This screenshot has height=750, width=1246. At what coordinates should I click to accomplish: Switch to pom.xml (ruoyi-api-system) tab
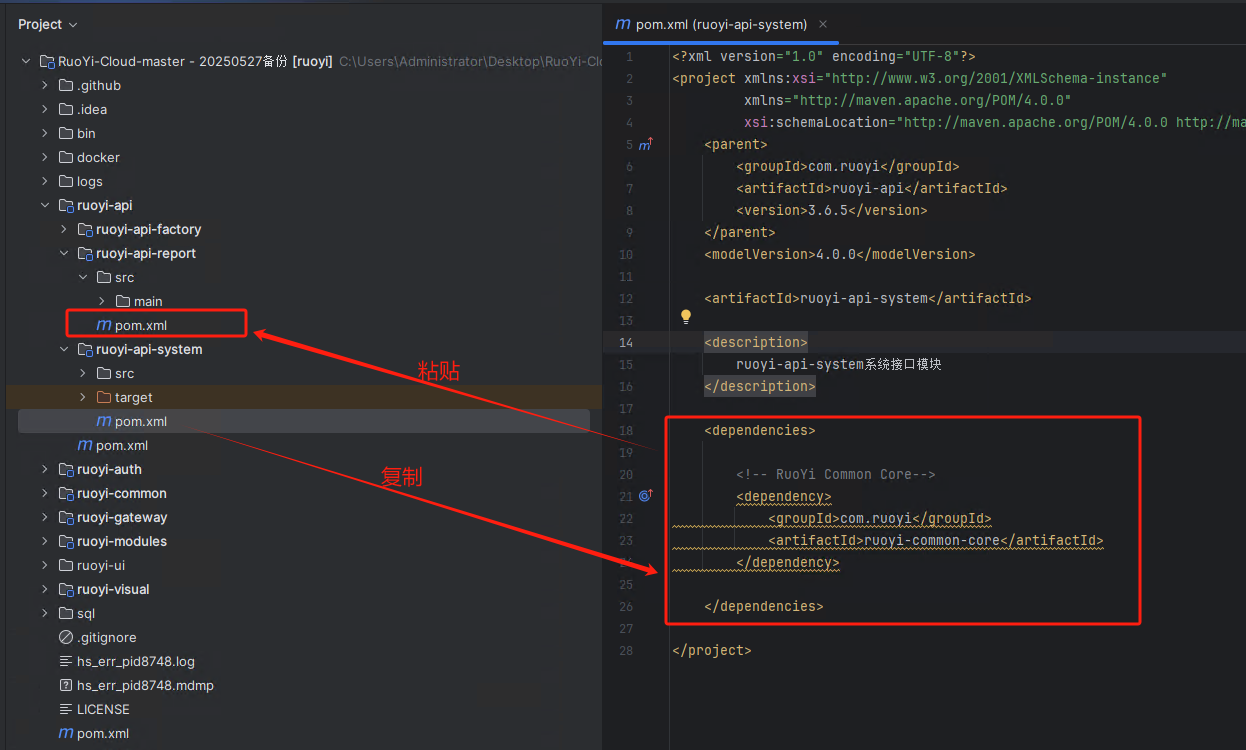(722, 24)
